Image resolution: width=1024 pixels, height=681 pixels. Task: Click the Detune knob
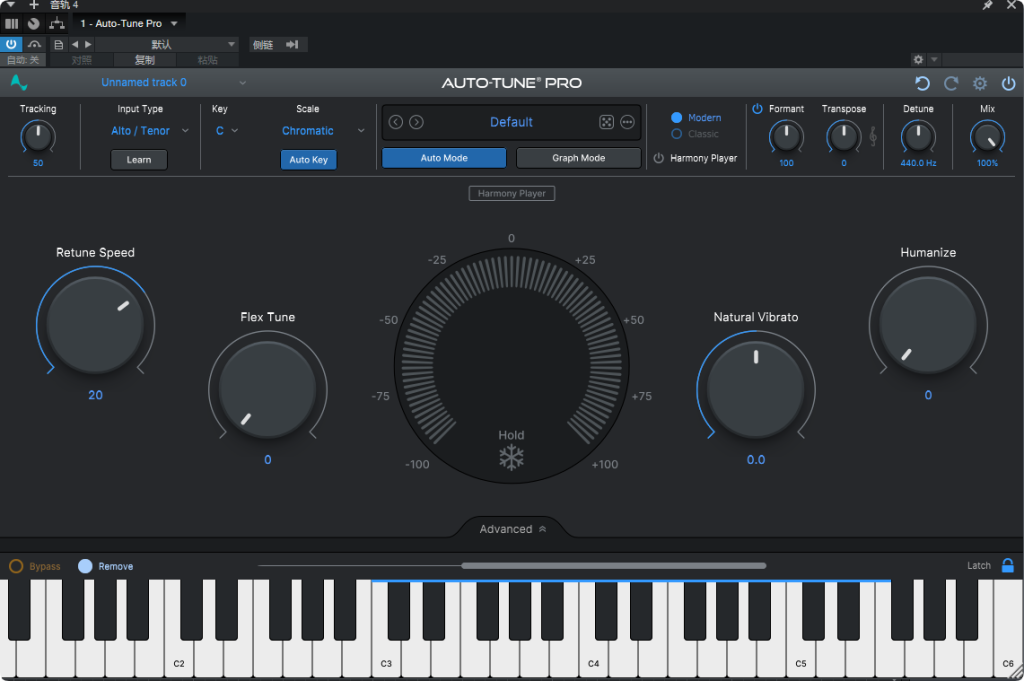(x=918, y=137)
